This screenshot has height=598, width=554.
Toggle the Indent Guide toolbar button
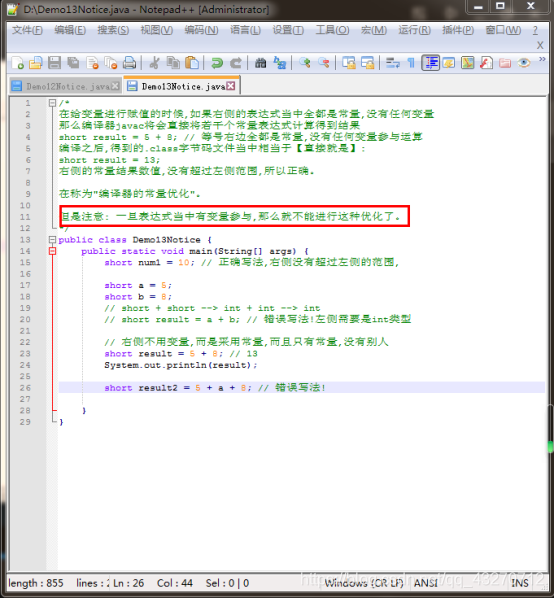click(430, 63)
